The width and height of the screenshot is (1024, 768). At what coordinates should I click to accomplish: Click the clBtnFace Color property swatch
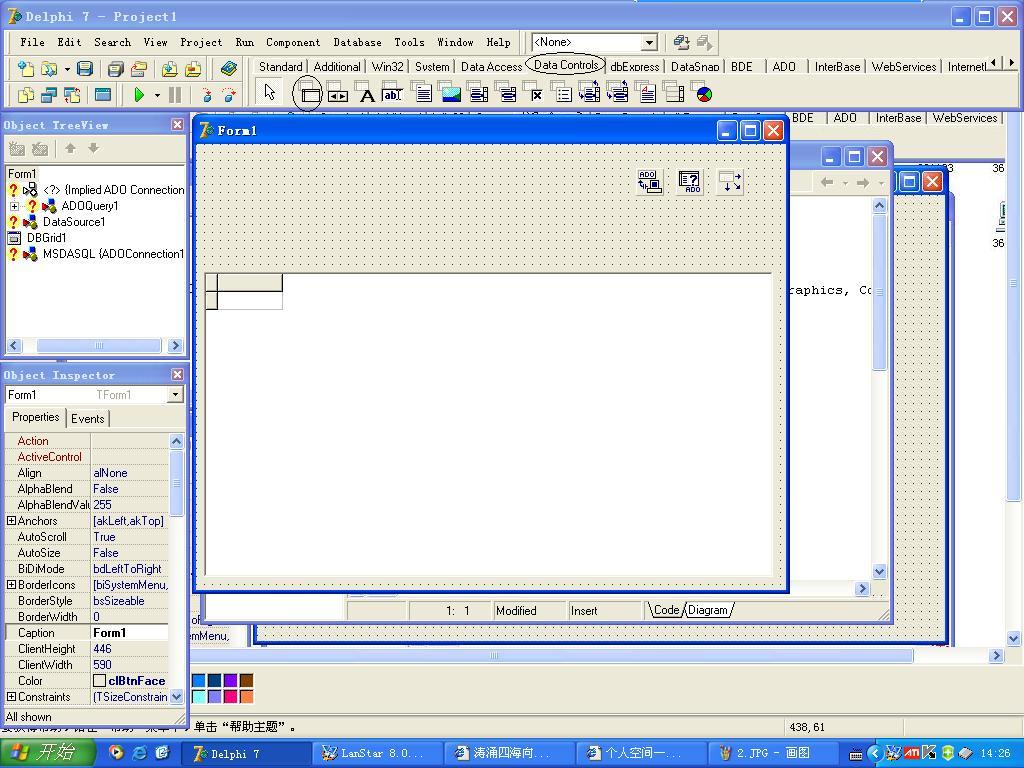point(100,681)
